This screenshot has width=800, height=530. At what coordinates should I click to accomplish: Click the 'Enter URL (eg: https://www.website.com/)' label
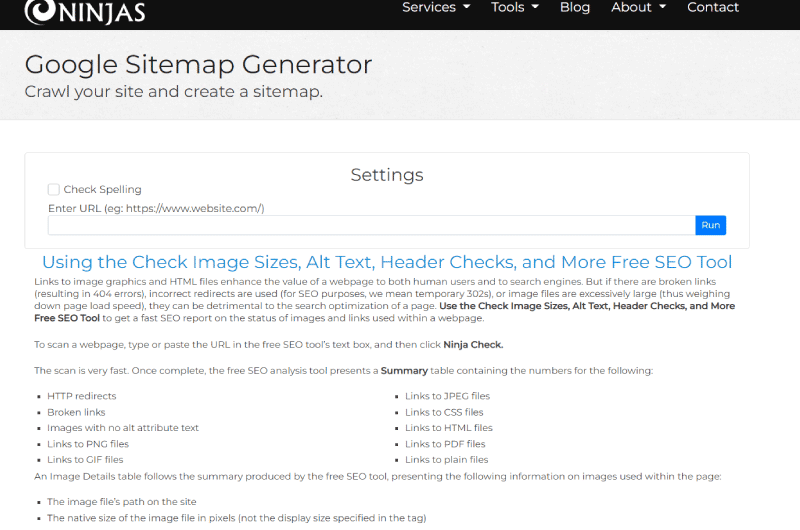point(156,208)
